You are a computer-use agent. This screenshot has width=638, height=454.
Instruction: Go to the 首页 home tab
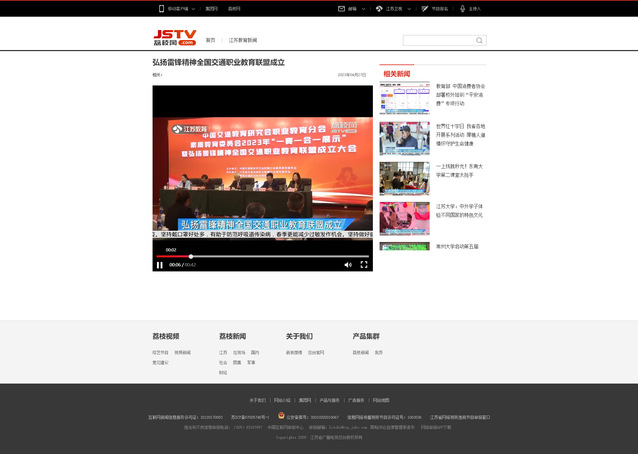[210, 40]
